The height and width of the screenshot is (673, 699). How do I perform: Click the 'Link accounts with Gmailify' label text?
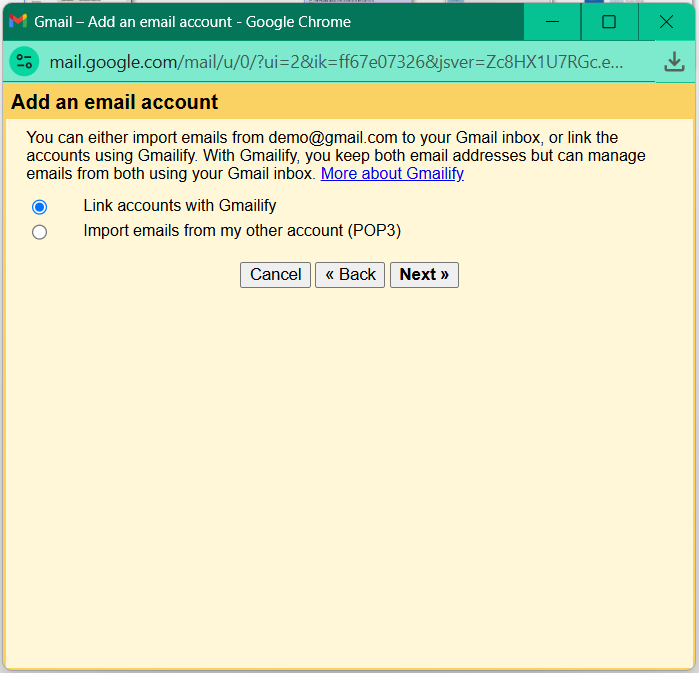click(x=180, y=205)
